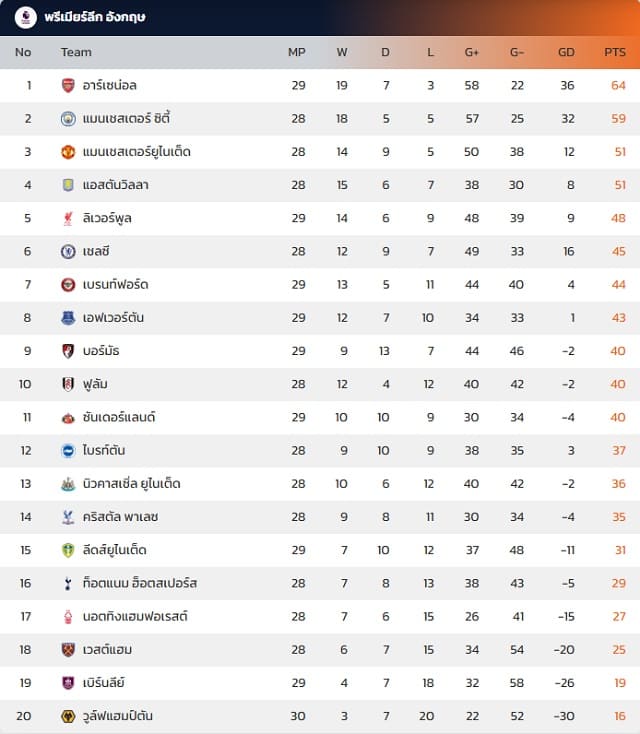640x734 pixels.
Task: Click the MP column header
Action: tap(297, 52)
